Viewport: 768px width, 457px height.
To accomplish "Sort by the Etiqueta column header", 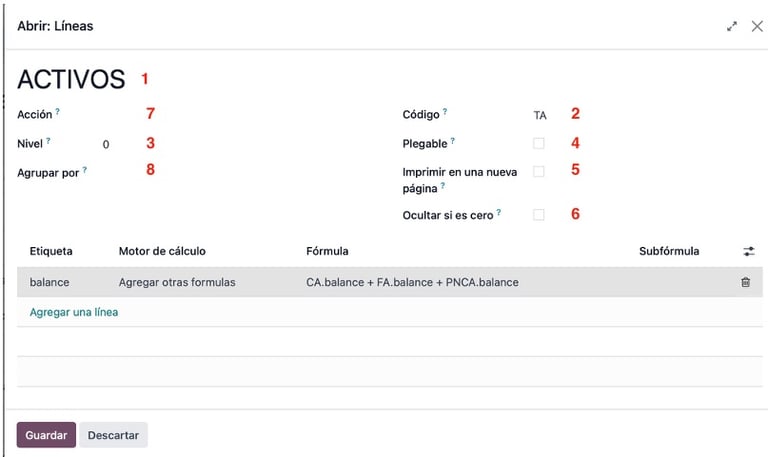I will (x=51, y=251).
